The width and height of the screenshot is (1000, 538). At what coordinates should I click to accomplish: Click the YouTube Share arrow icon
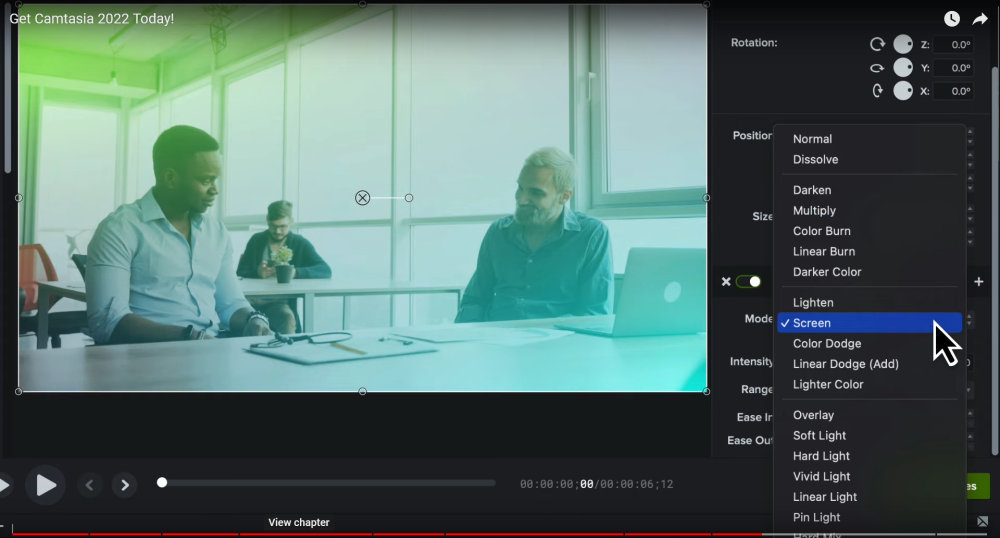[980, 19]
